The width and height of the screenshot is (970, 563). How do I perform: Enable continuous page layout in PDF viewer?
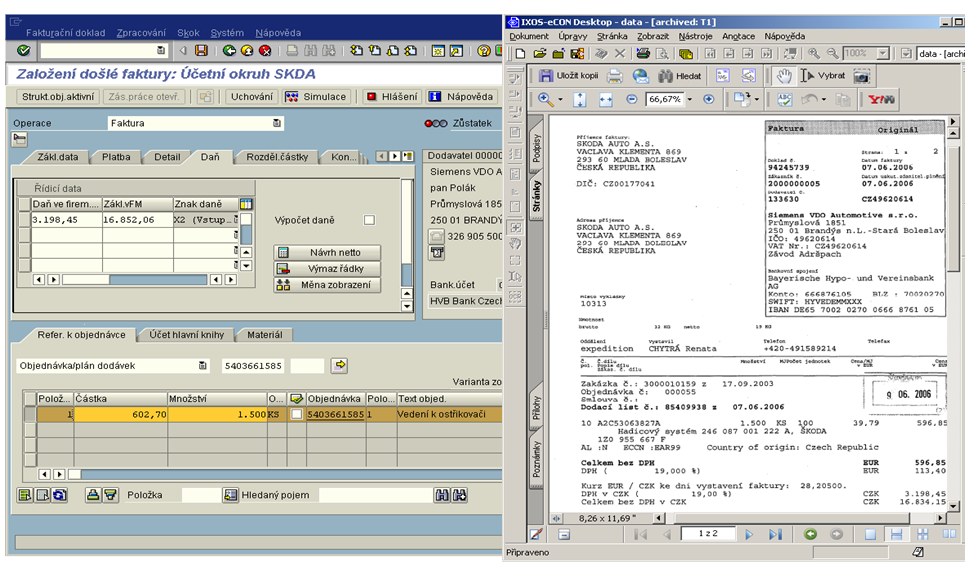click(x=896, y=535)
